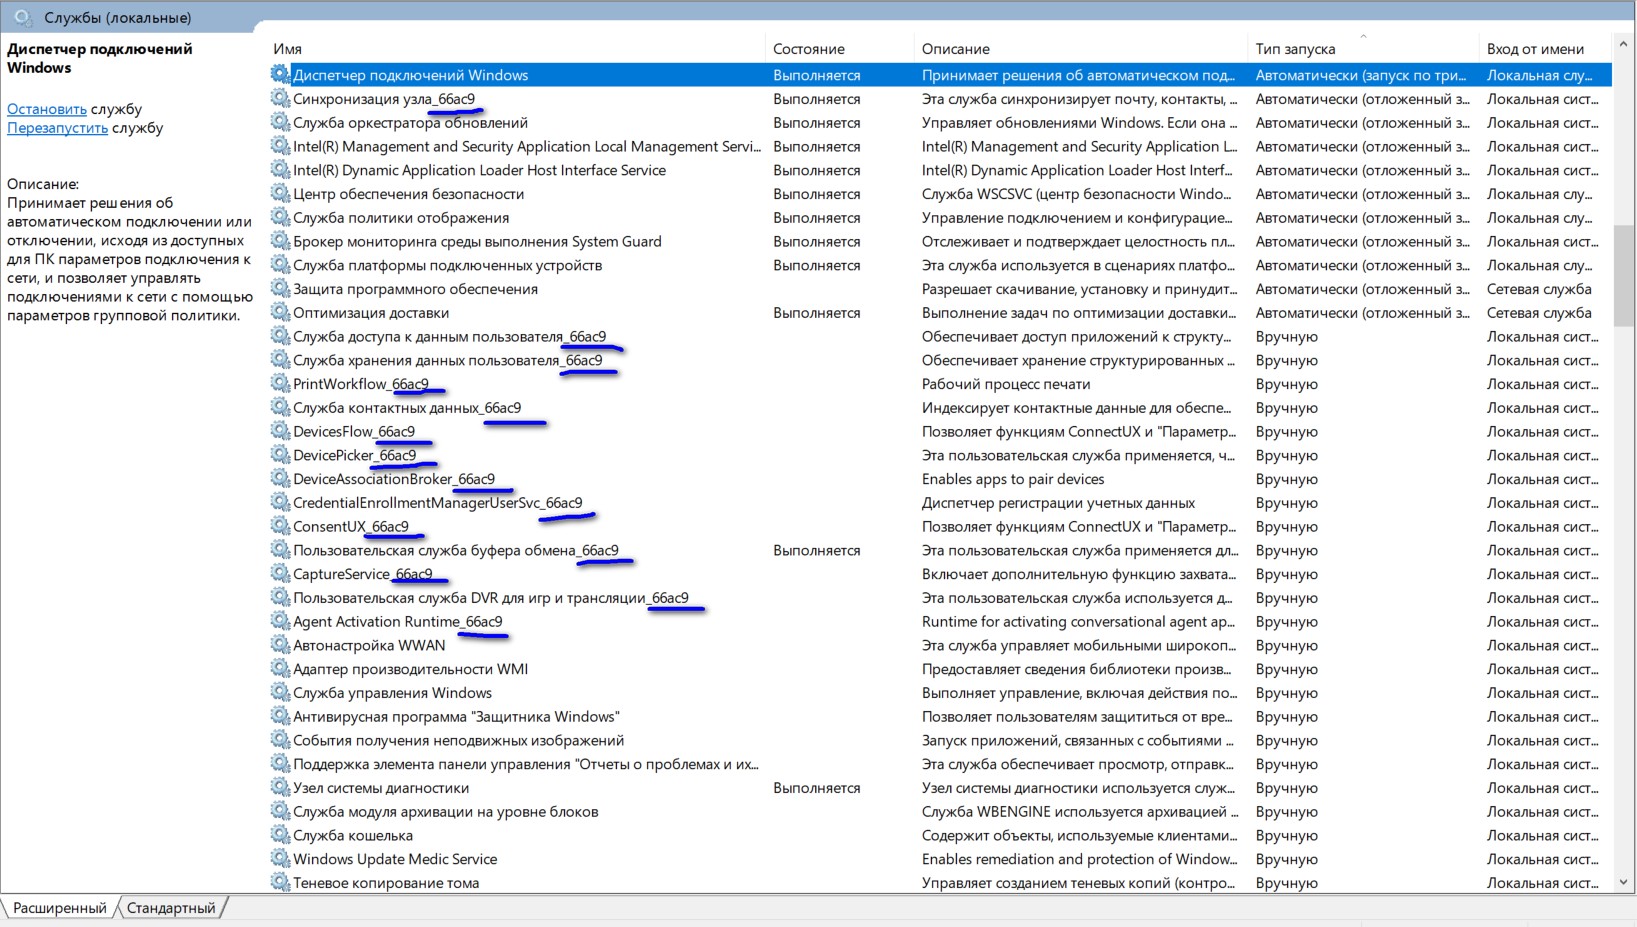1637x927 pixels.
Task: Sort by the Состояние column header
Action: (840, 48)
